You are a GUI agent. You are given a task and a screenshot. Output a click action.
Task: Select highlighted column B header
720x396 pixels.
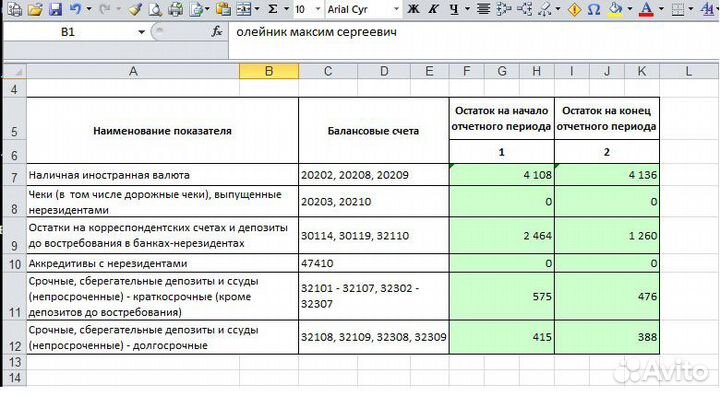(269, 72)
